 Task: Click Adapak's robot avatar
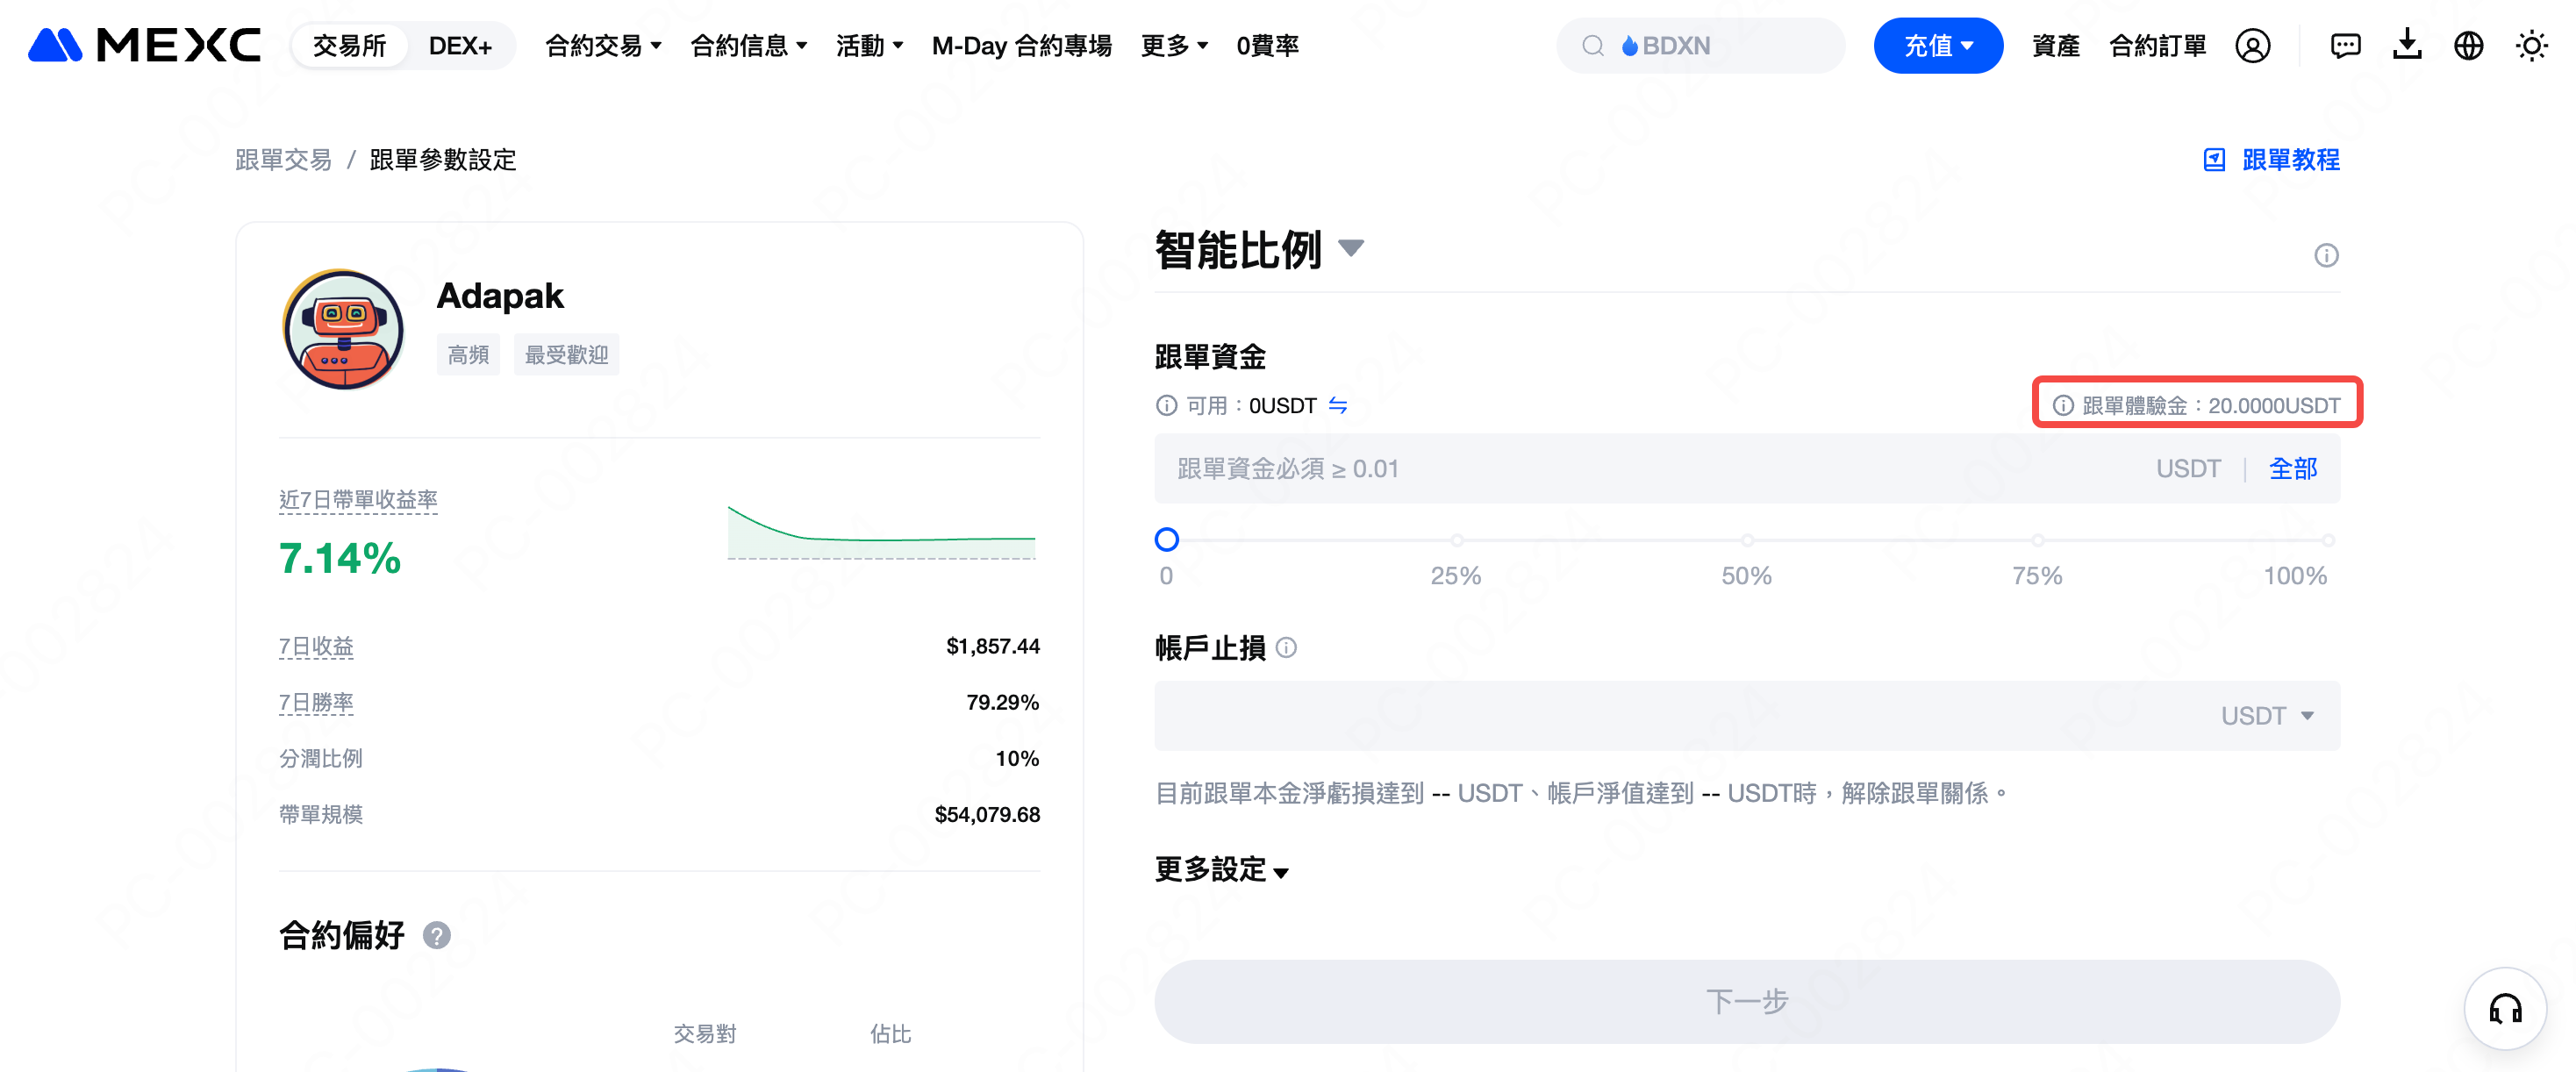tap(343, 329)
